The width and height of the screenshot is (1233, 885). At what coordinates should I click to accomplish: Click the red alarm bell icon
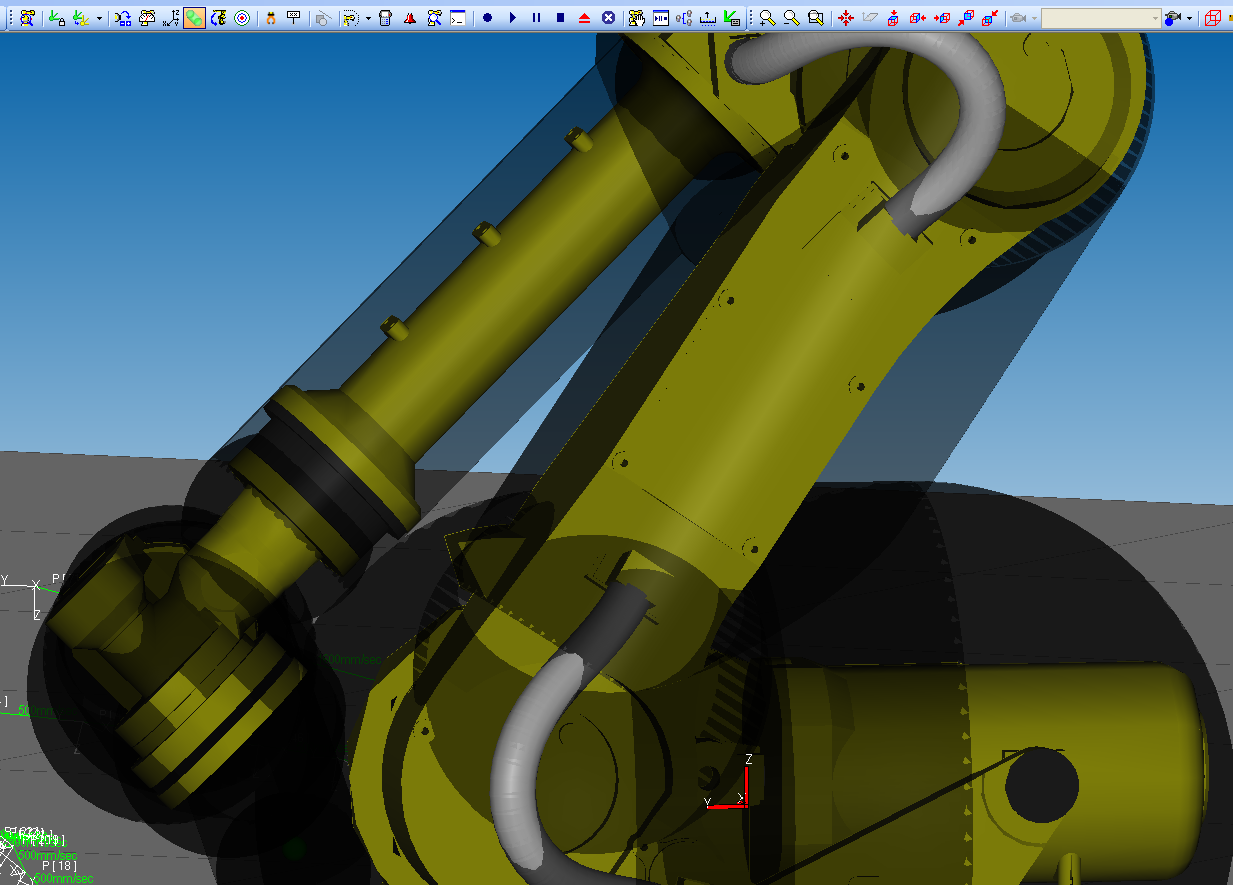coord(410,18)
